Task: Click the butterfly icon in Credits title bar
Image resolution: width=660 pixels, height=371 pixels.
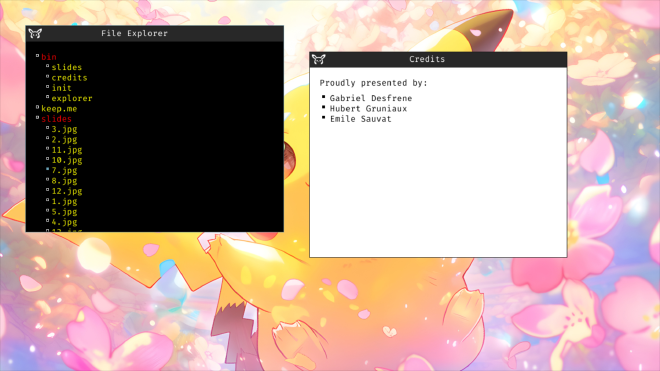Action: point(319,59)
